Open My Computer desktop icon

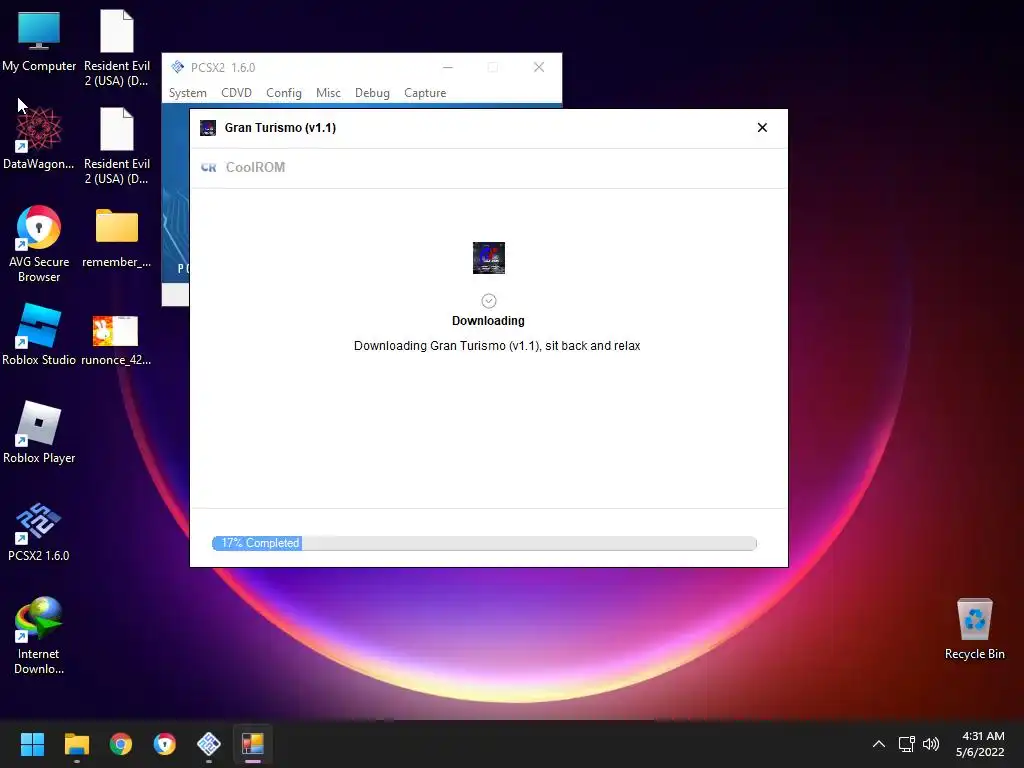pos(39,40)
